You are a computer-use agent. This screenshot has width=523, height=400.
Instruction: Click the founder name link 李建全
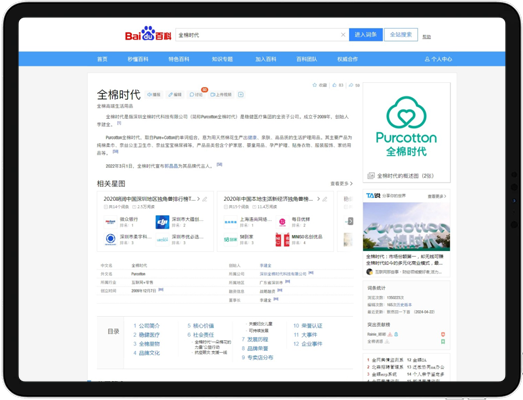click(x=266, y=266)
